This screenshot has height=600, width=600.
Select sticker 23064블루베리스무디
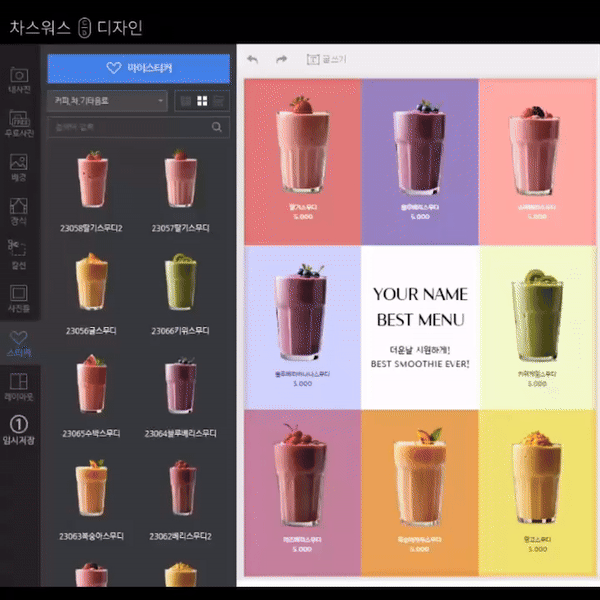(180, 396)
